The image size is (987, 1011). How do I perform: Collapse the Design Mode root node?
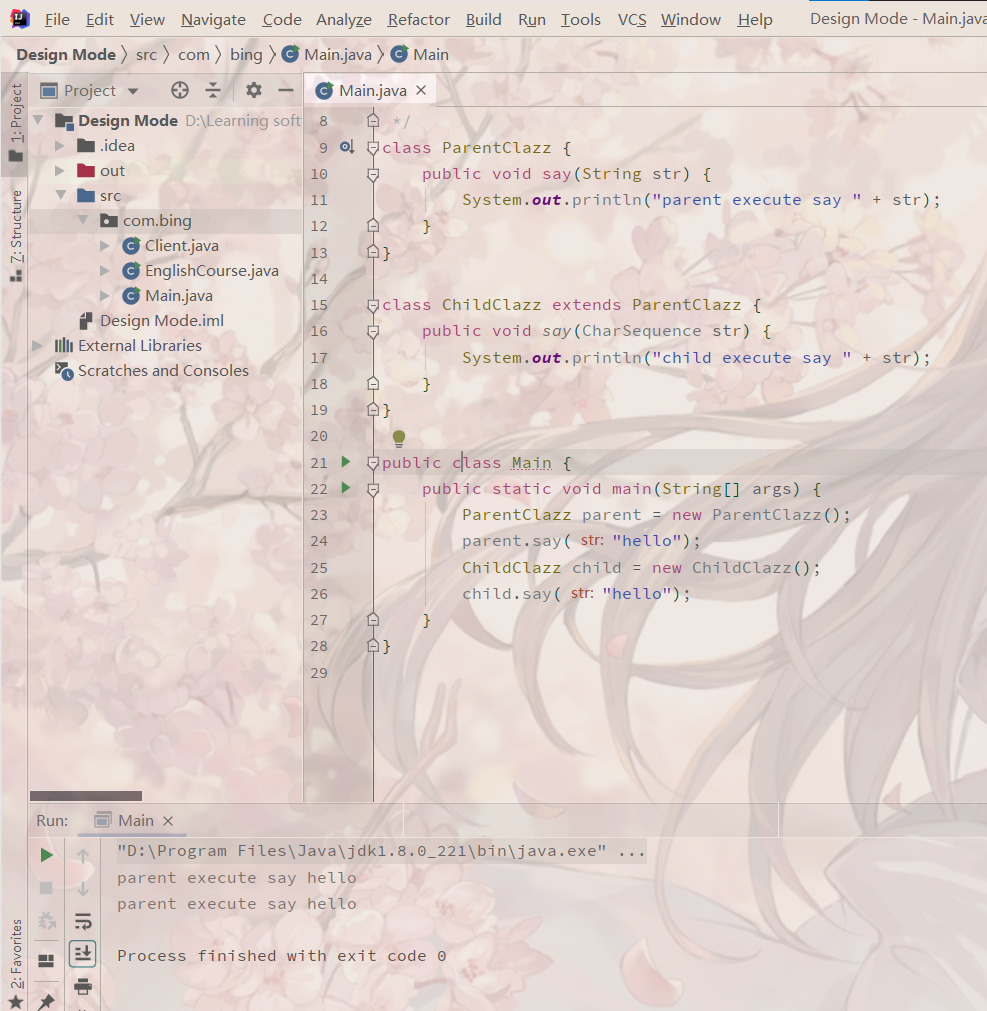click(x=38, y=120)
